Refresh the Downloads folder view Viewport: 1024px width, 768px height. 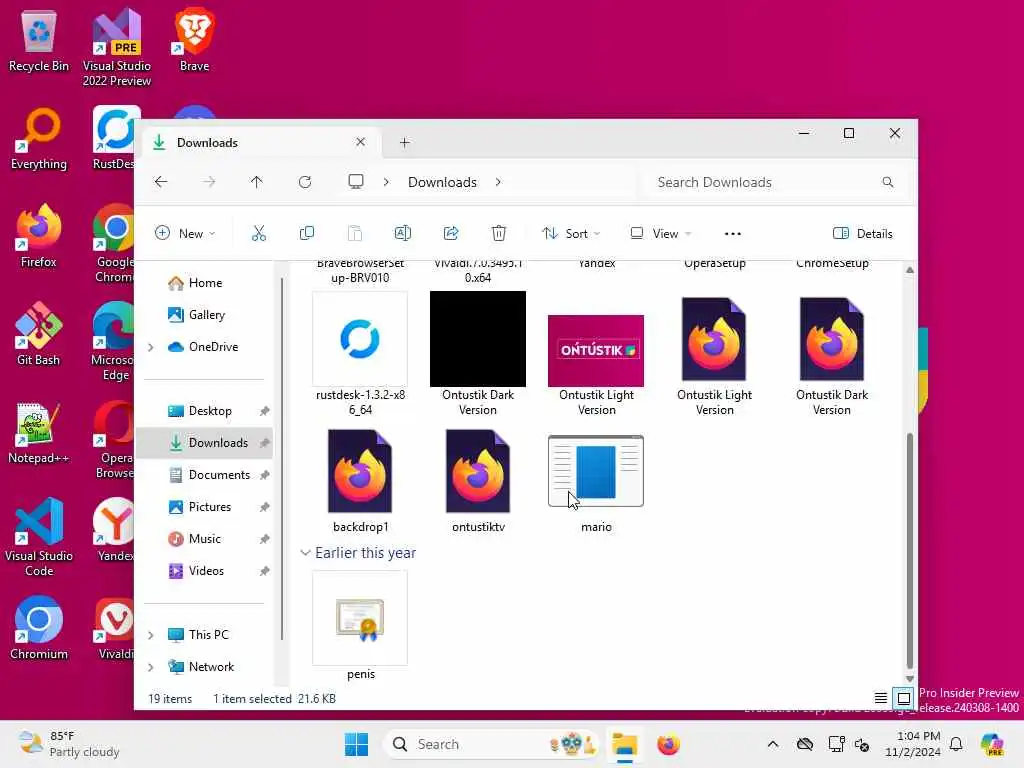[305, 182]
